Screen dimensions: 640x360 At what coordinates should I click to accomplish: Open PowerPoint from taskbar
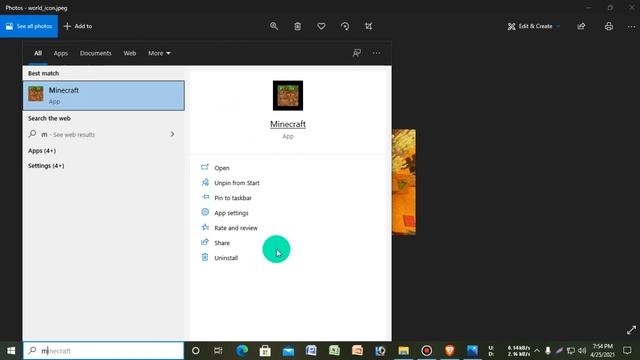(357, 351)
